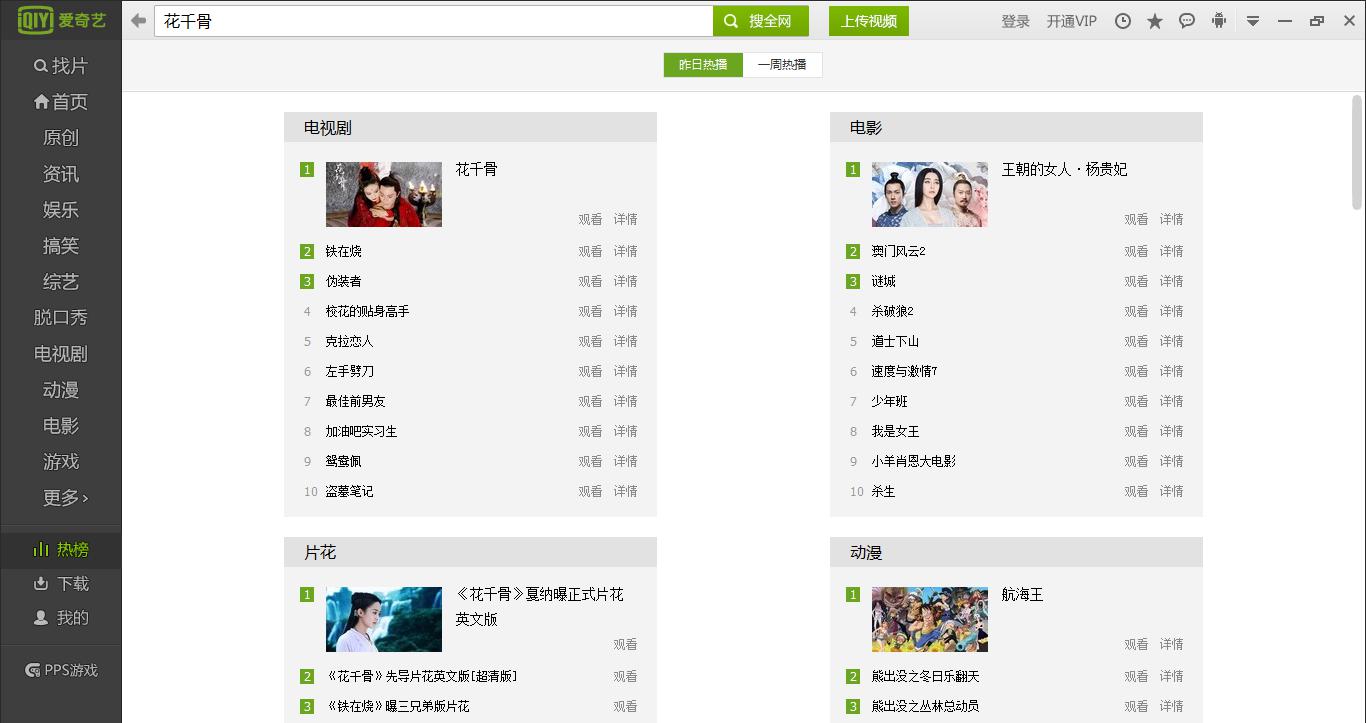Click the 搜全网 search button
1366x723 pixels.
pyautogui.click(x=761, y=21)
